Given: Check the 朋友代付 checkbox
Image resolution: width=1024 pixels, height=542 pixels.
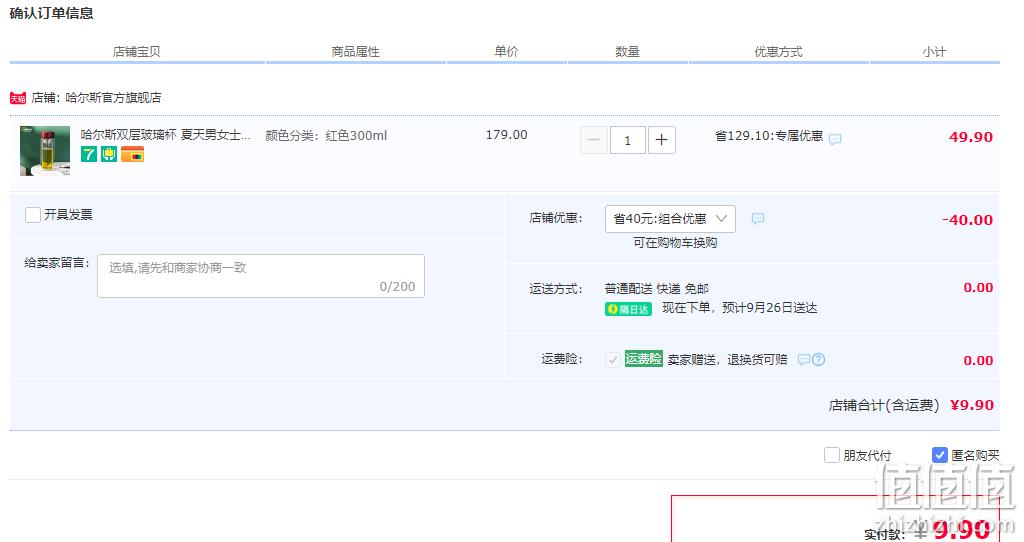Looking at the screenshot, I should tap(831, 455).
